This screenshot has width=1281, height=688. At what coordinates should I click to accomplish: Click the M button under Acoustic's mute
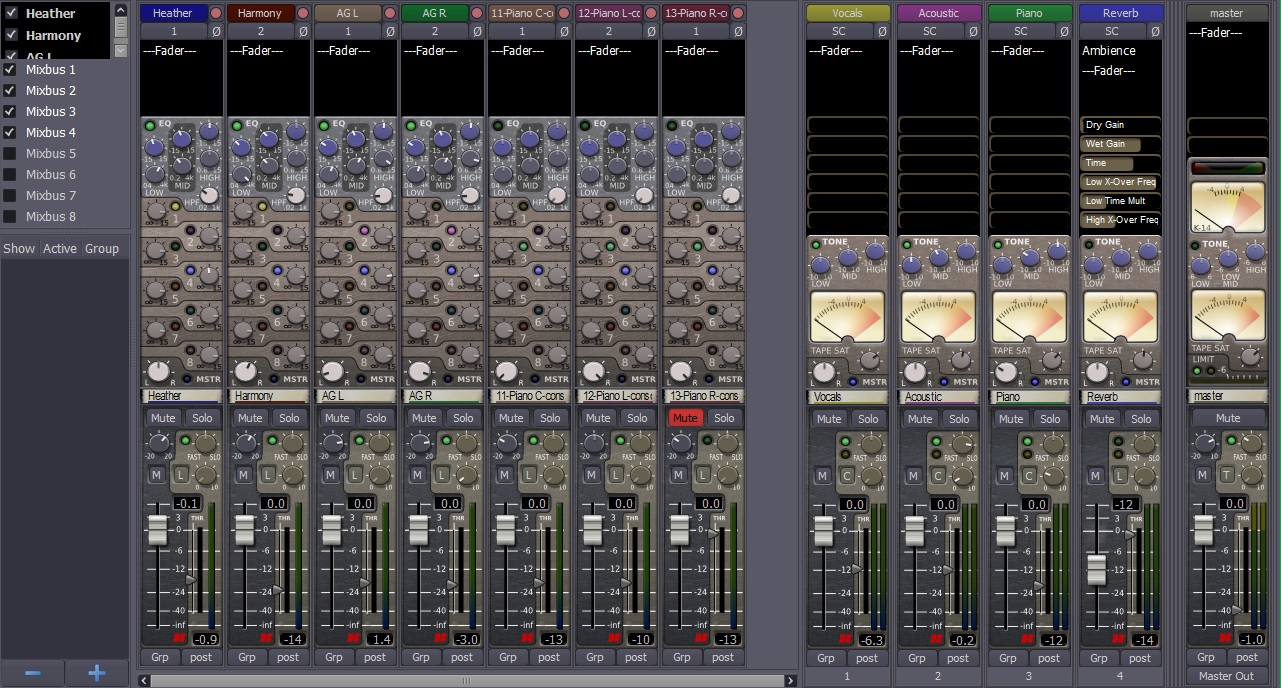click(912, 476)
